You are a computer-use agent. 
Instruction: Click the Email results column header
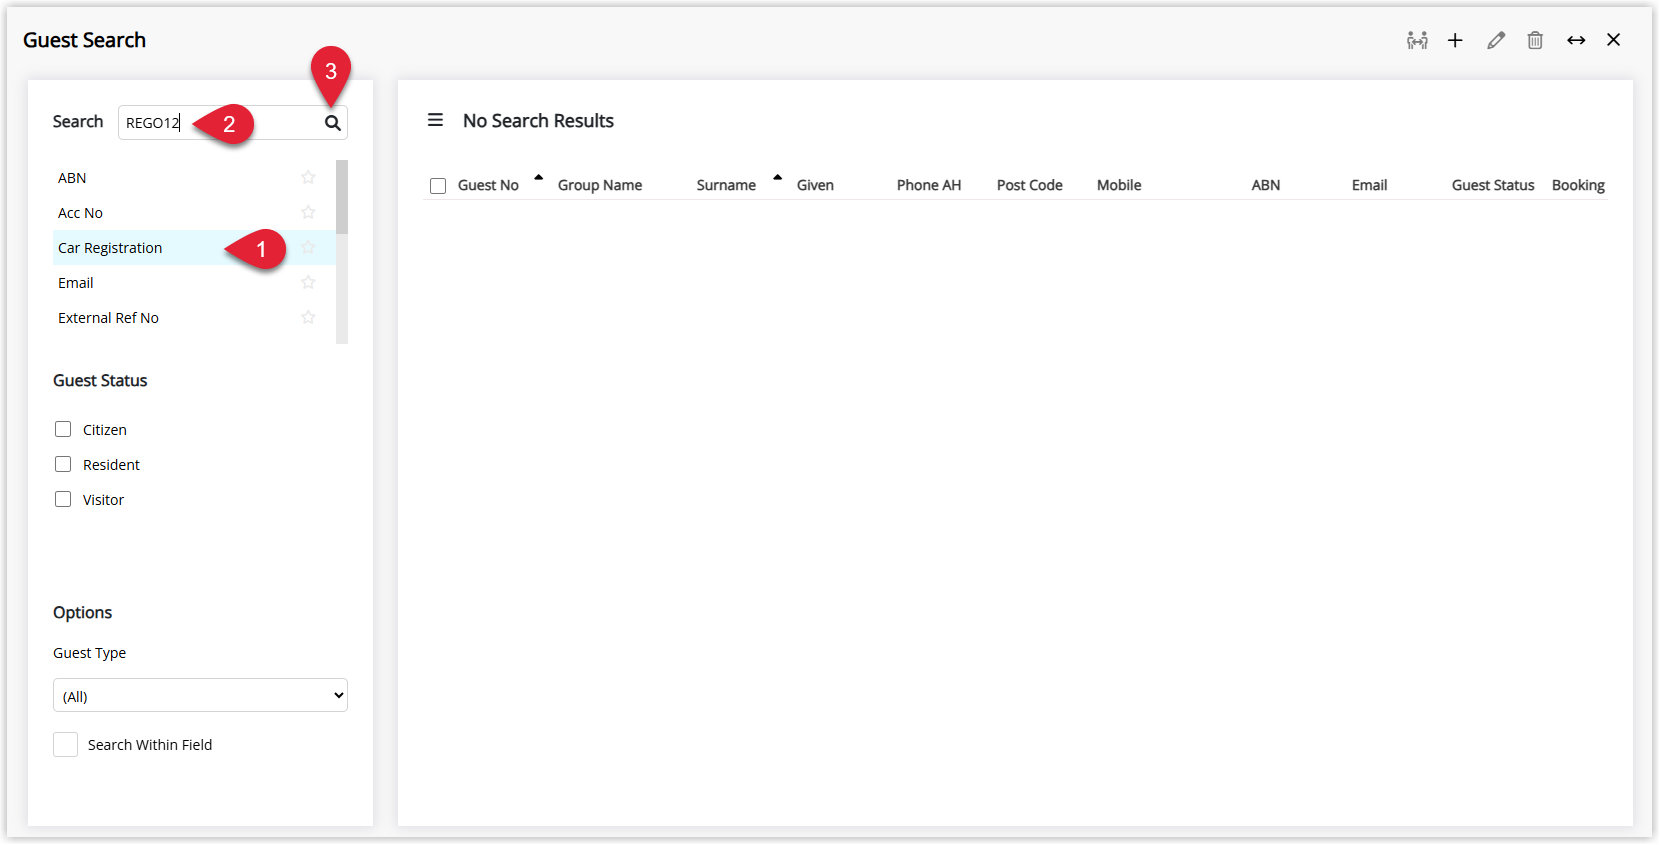tap(1370, 185)
